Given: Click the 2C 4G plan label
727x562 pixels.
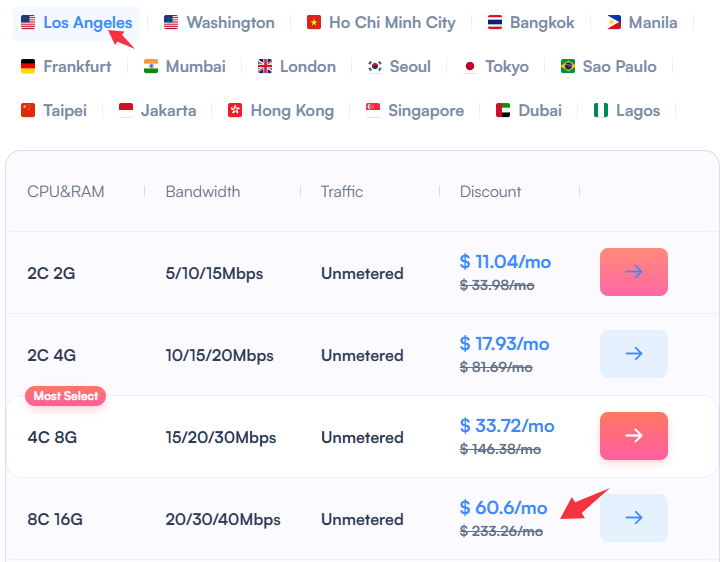Looking at the screenshot, I should pos(51,356).
